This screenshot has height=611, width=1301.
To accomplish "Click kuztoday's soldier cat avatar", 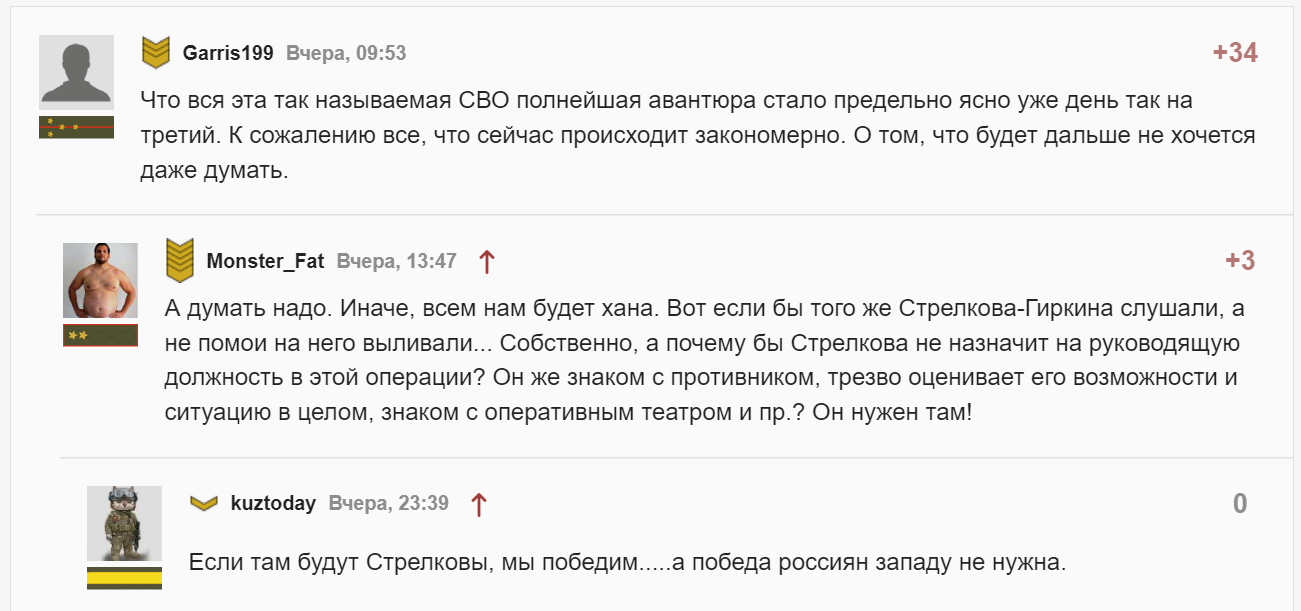I will coord(124,523).
